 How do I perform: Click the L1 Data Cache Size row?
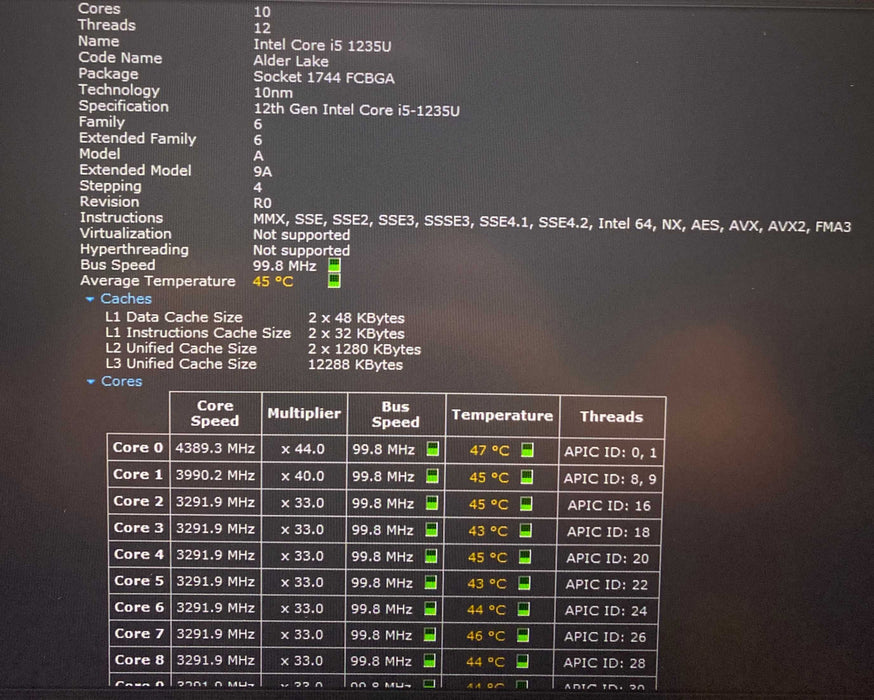(255, 317)
